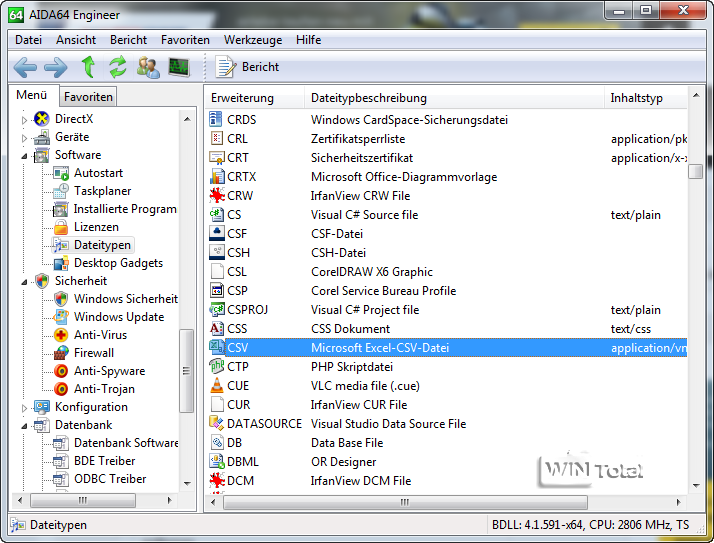Click the green Refresh arrows icon
714x543 pixels.
tap(118, 67)
